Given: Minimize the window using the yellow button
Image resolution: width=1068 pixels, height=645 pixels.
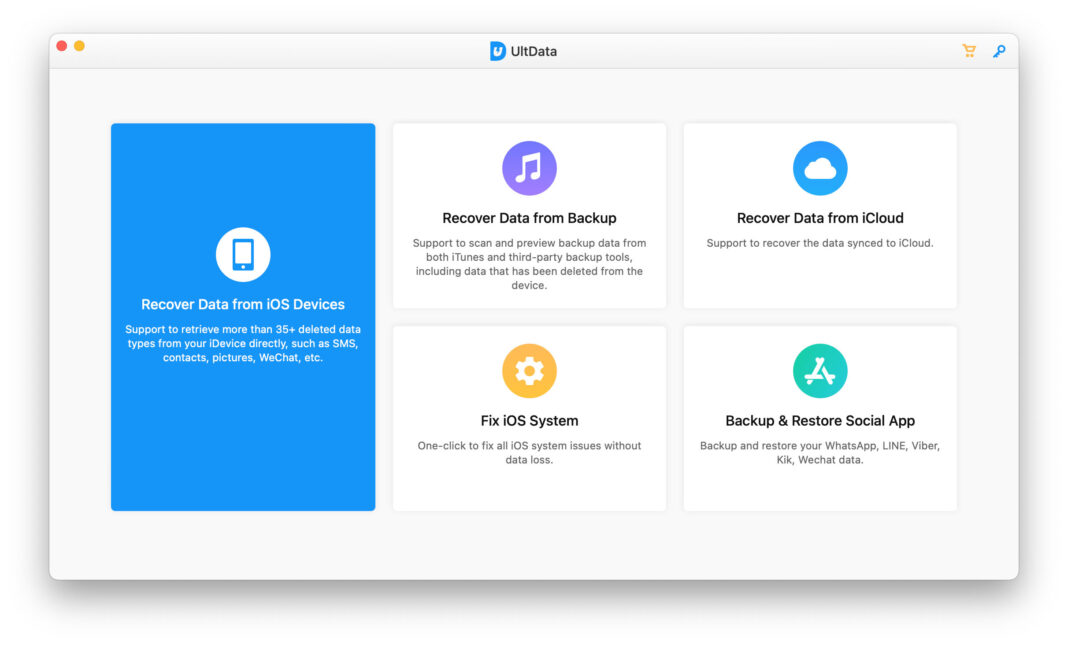Looking at the screenshot, I should (78, 45).
